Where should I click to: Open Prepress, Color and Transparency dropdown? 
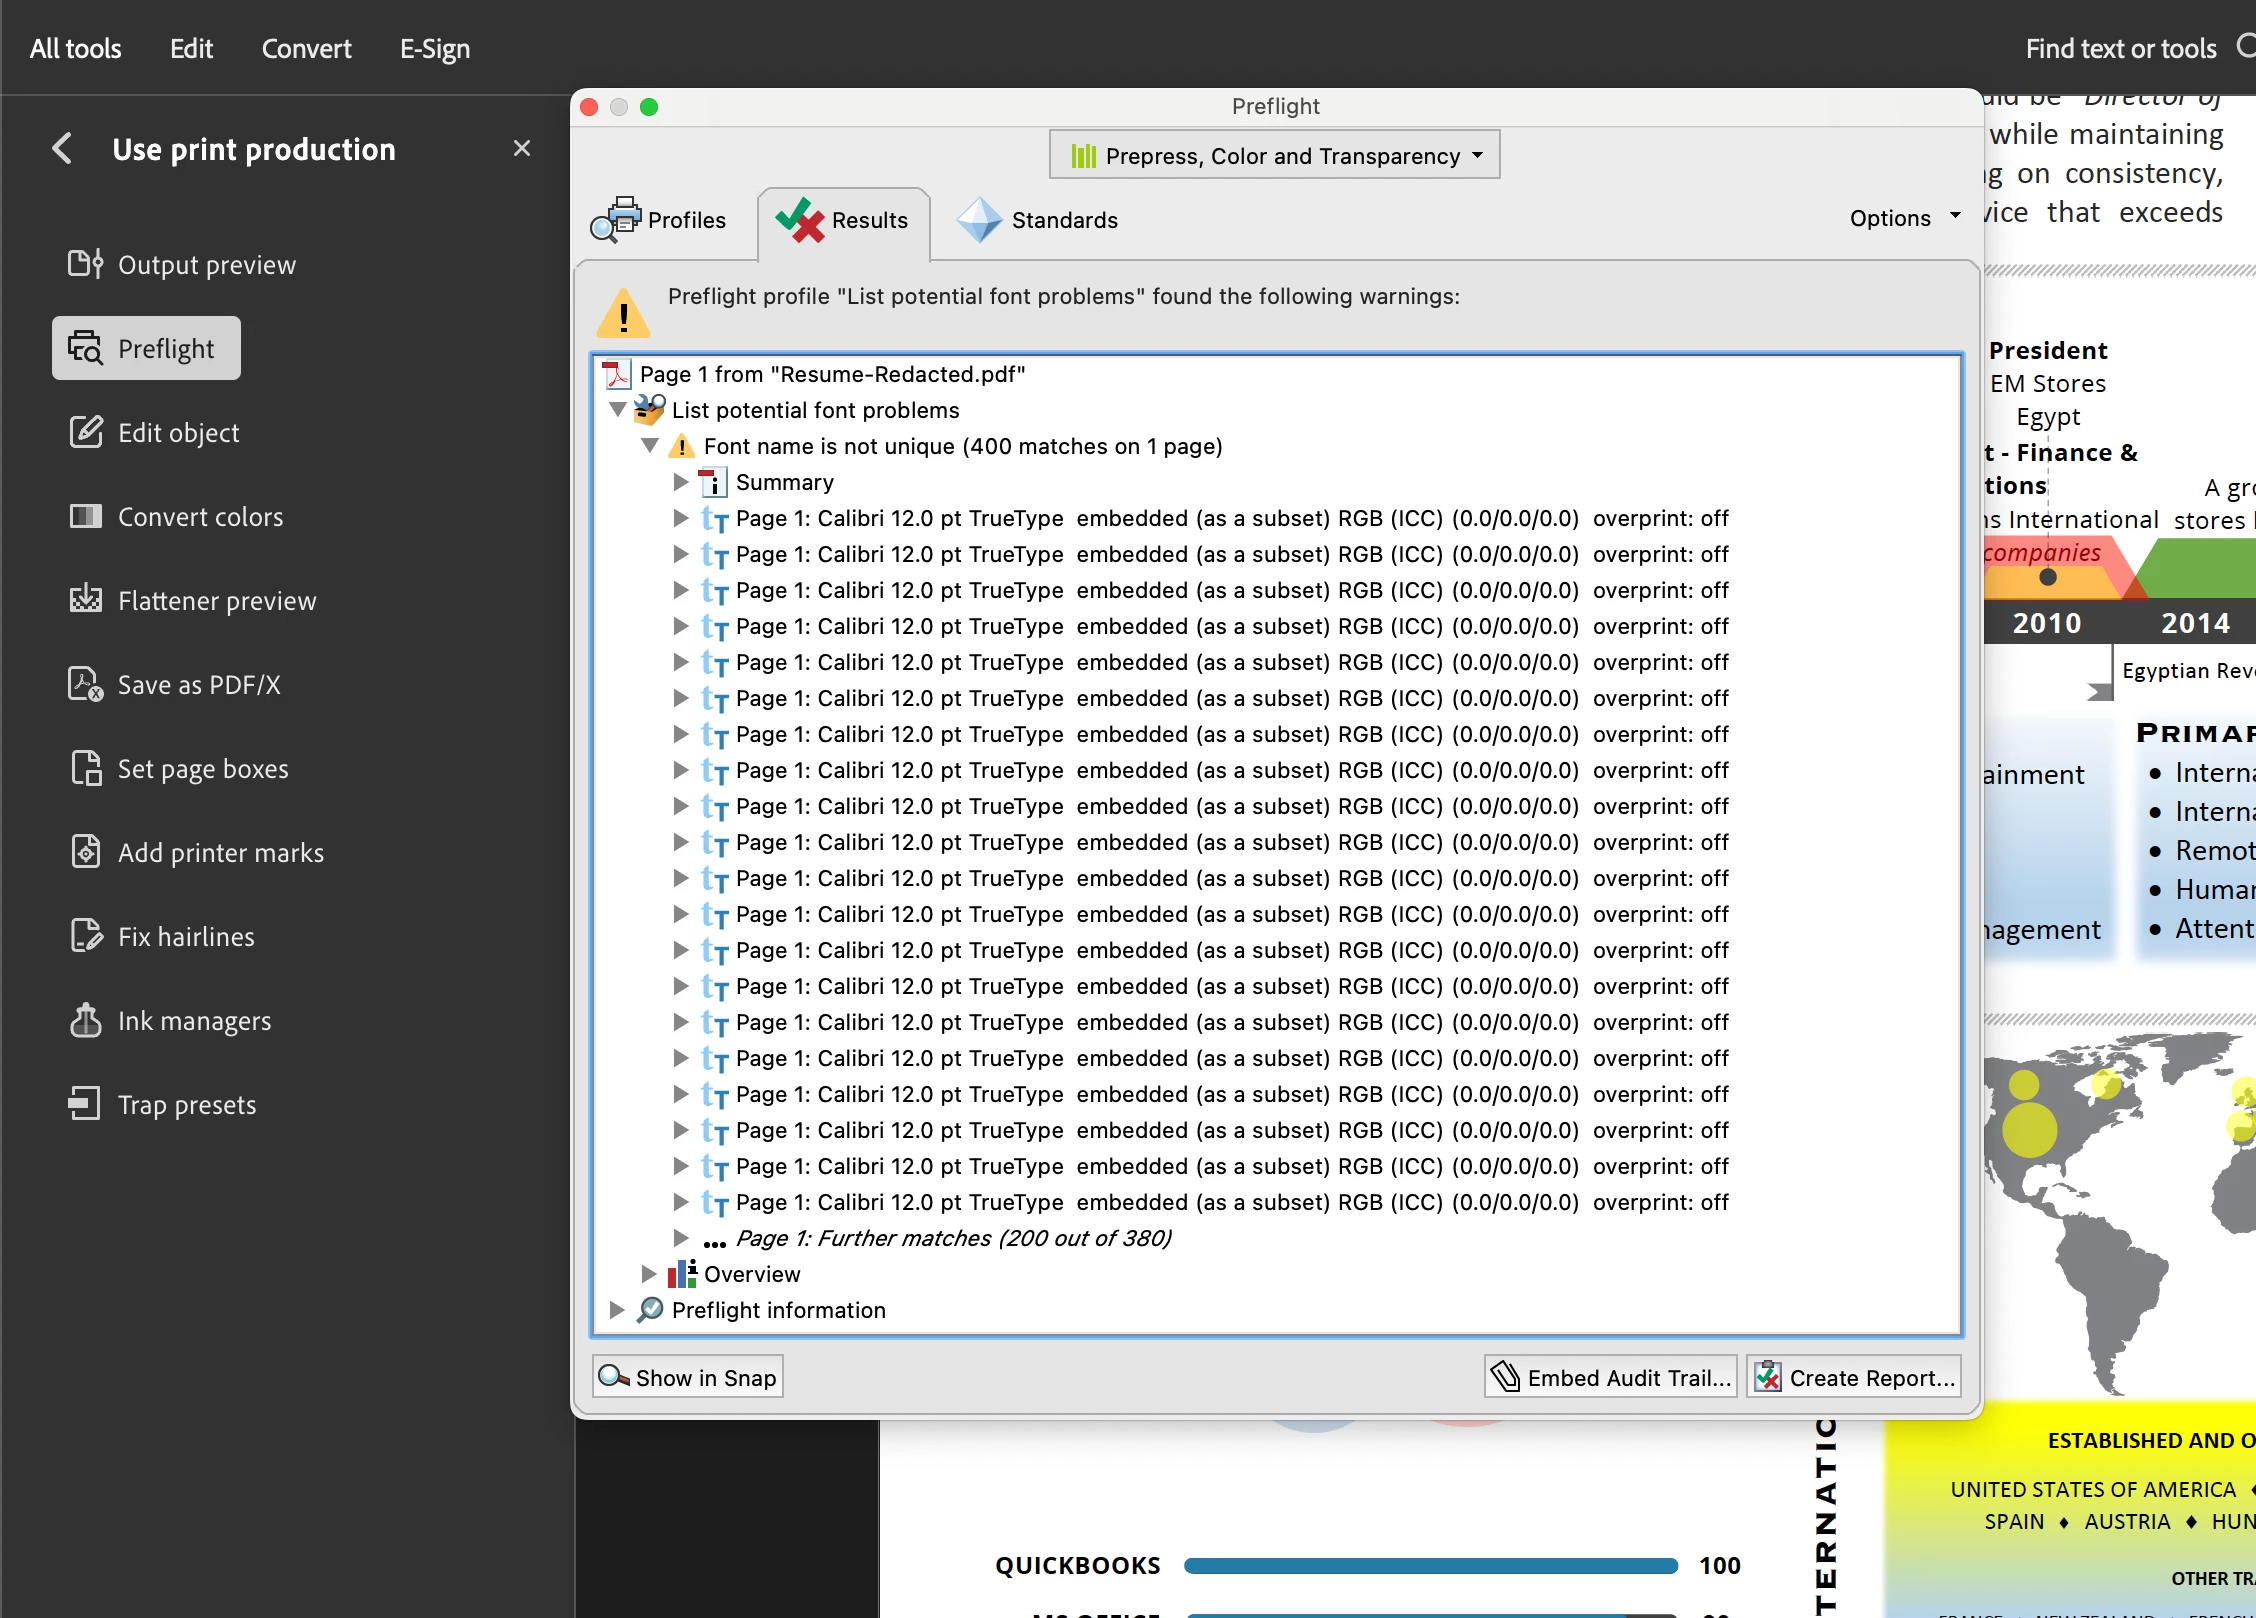pyautogui.click(x=1274, y=156)
